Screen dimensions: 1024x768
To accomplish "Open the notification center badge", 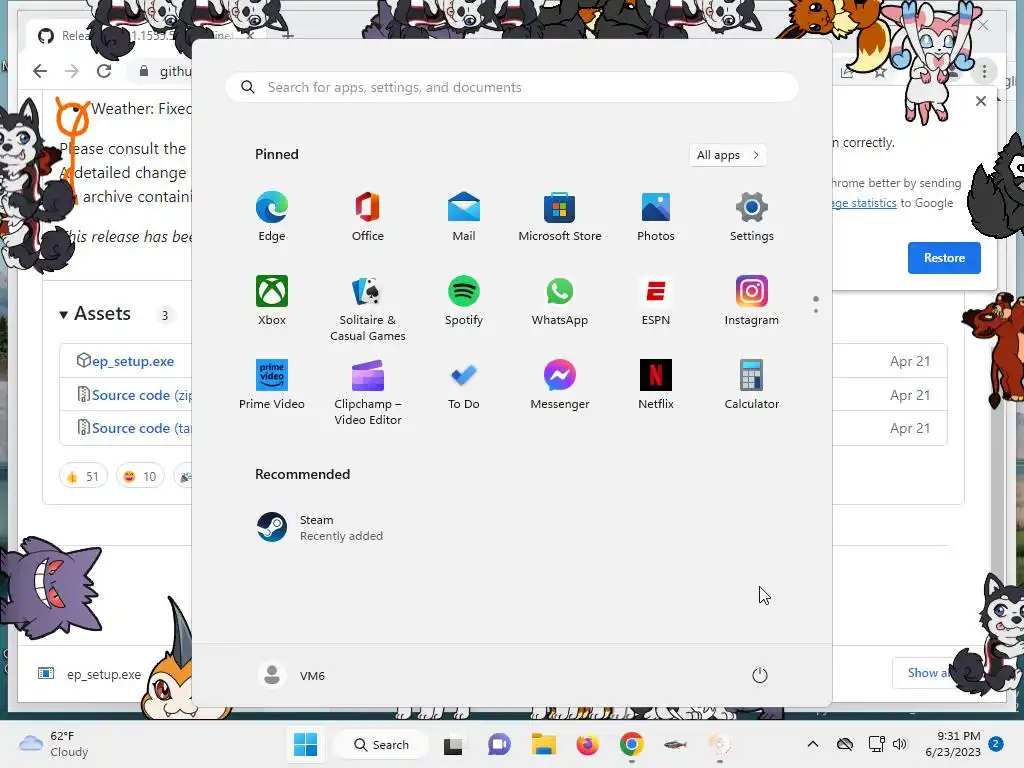I will point(996,743).
